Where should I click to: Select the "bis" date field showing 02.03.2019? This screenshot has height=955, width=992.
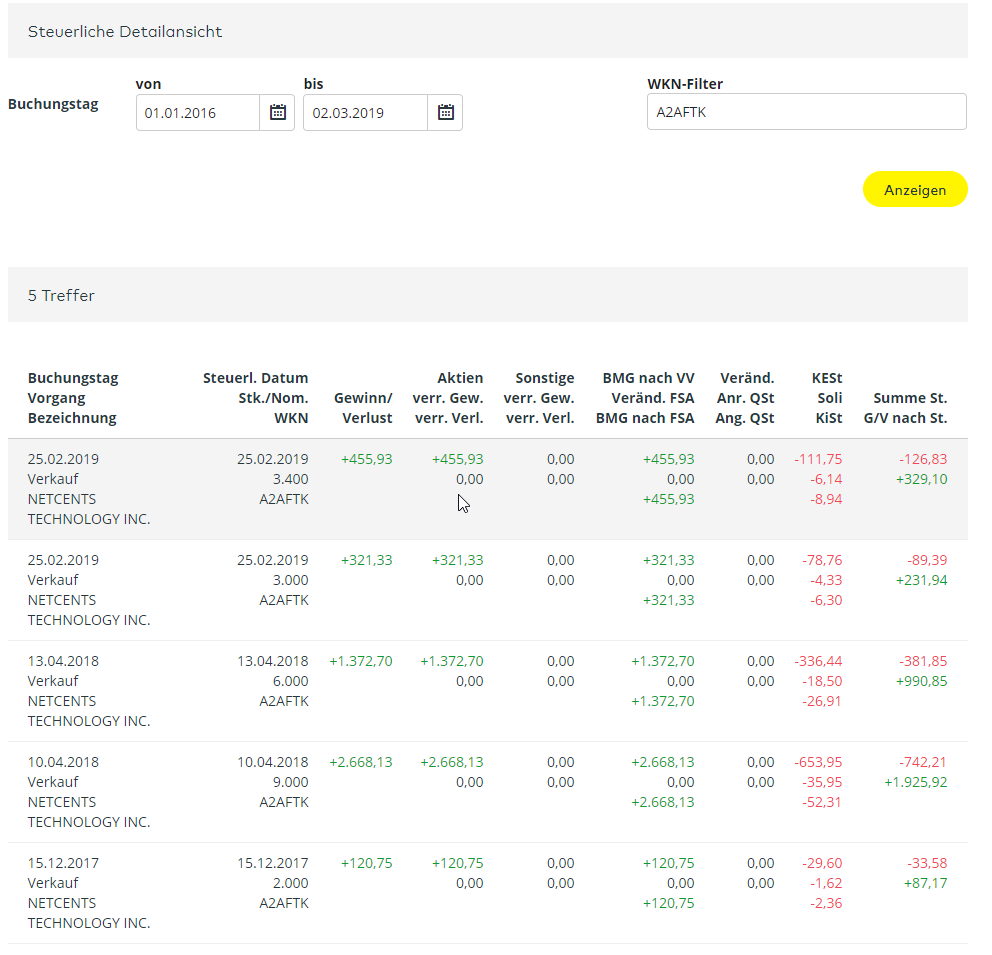(365, 112)
